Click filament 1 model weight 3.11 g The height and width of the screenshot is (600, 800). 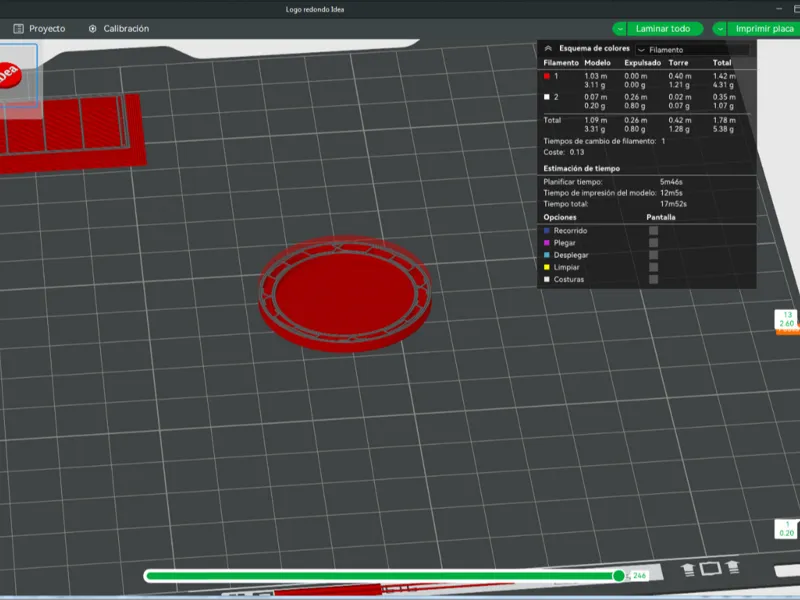point(594,85)
